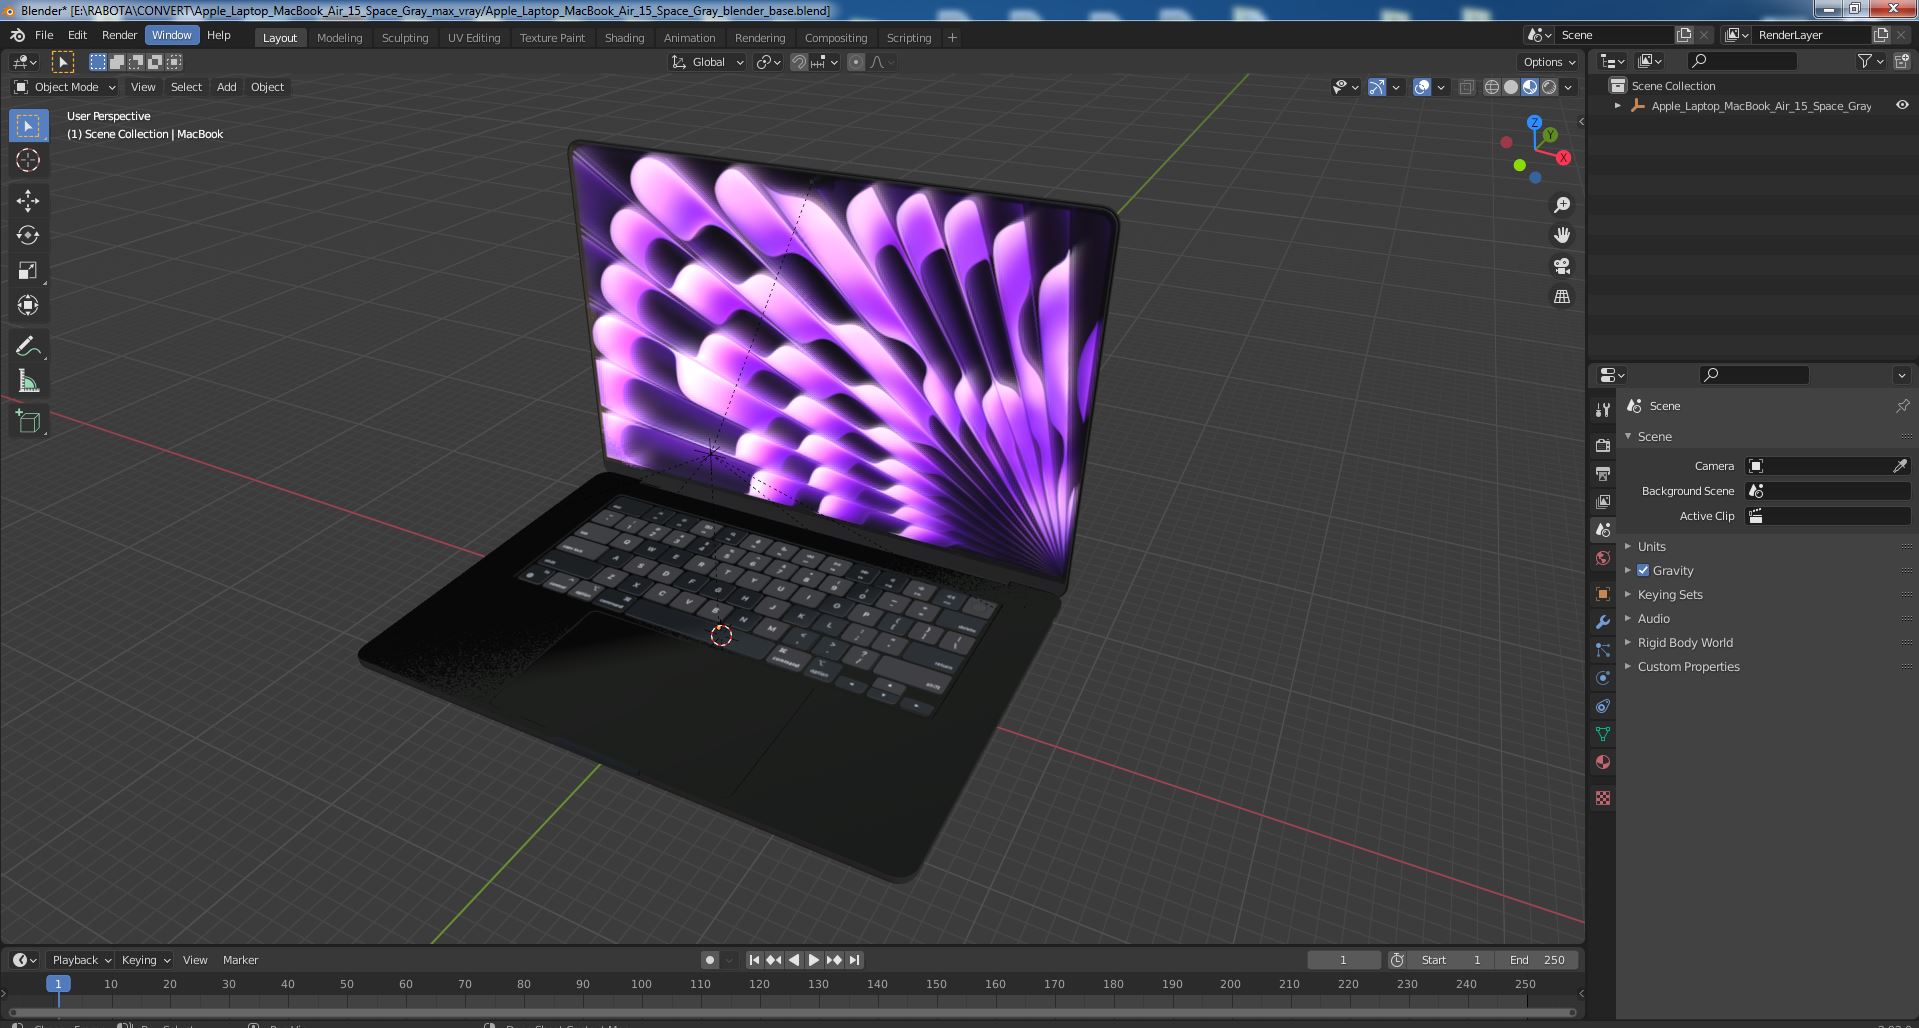The width and height of the screenshot is (1919, 1028).
Task: Toggle auto keying record button
Action: (710, 960)
